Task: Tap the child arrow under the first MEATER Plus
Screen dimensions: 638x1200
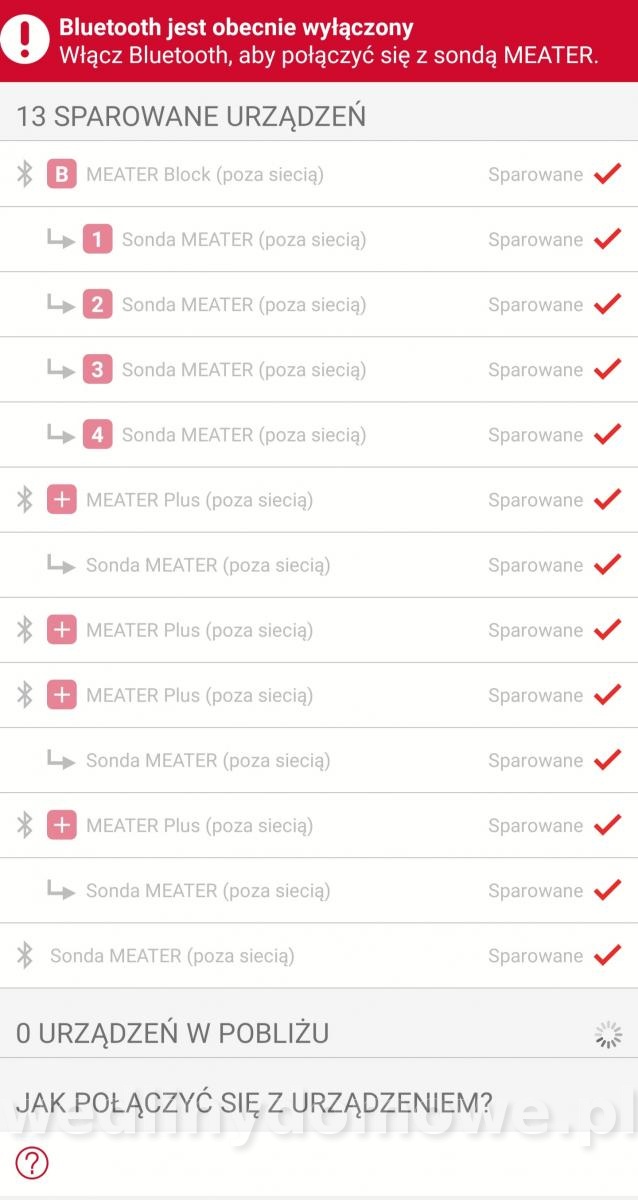Action: [61, 565]
